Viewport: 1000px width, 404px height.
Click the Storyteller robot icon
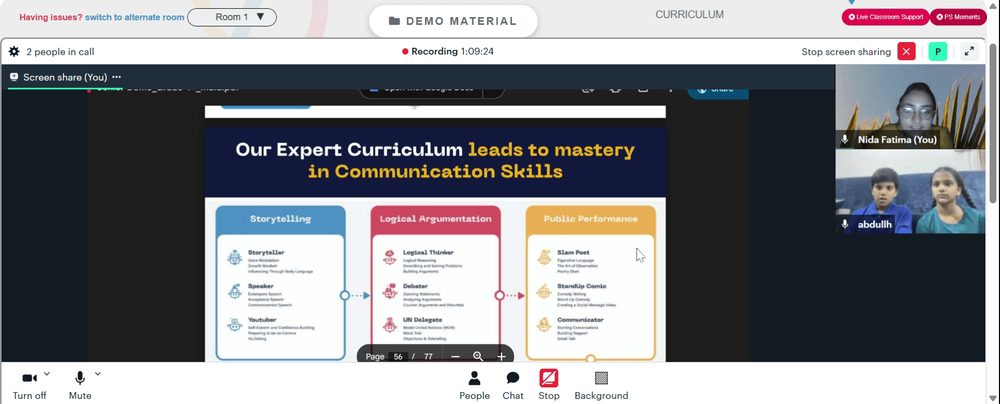235,257
